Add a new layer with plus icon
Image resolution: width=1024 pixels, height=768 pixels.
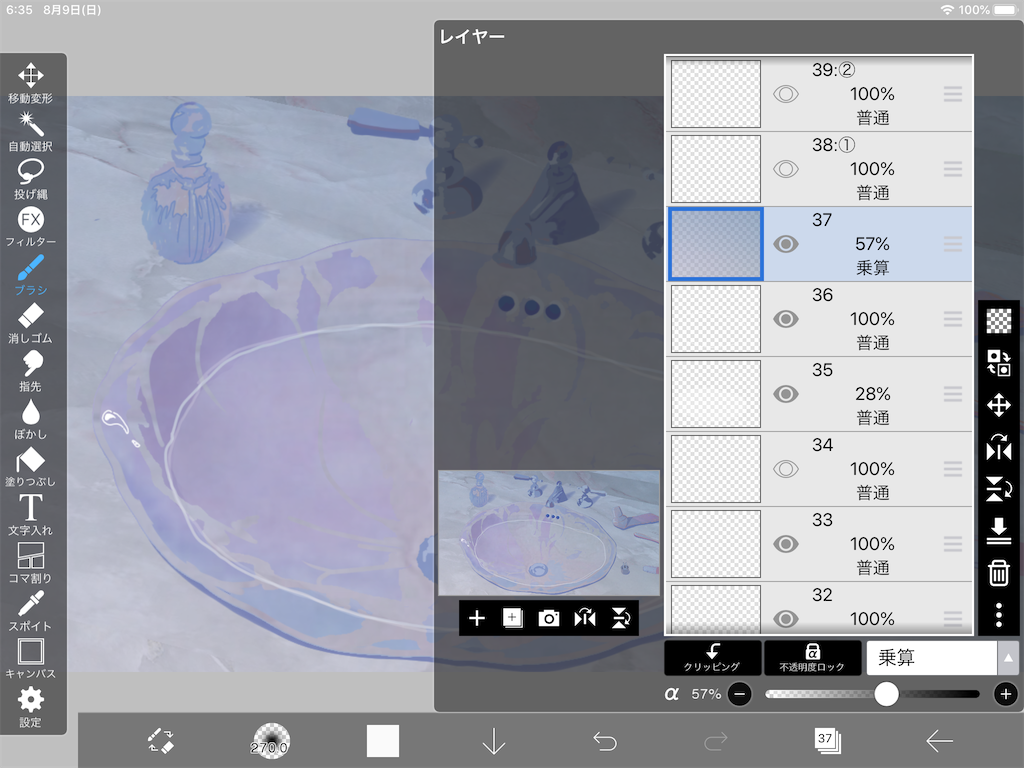(x=477, y=618)
